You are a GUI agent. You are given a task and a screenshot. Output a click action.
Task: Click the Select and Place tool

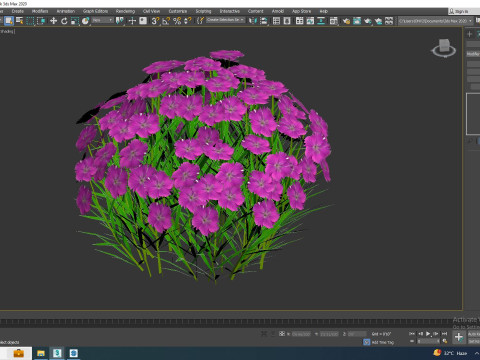86,21
